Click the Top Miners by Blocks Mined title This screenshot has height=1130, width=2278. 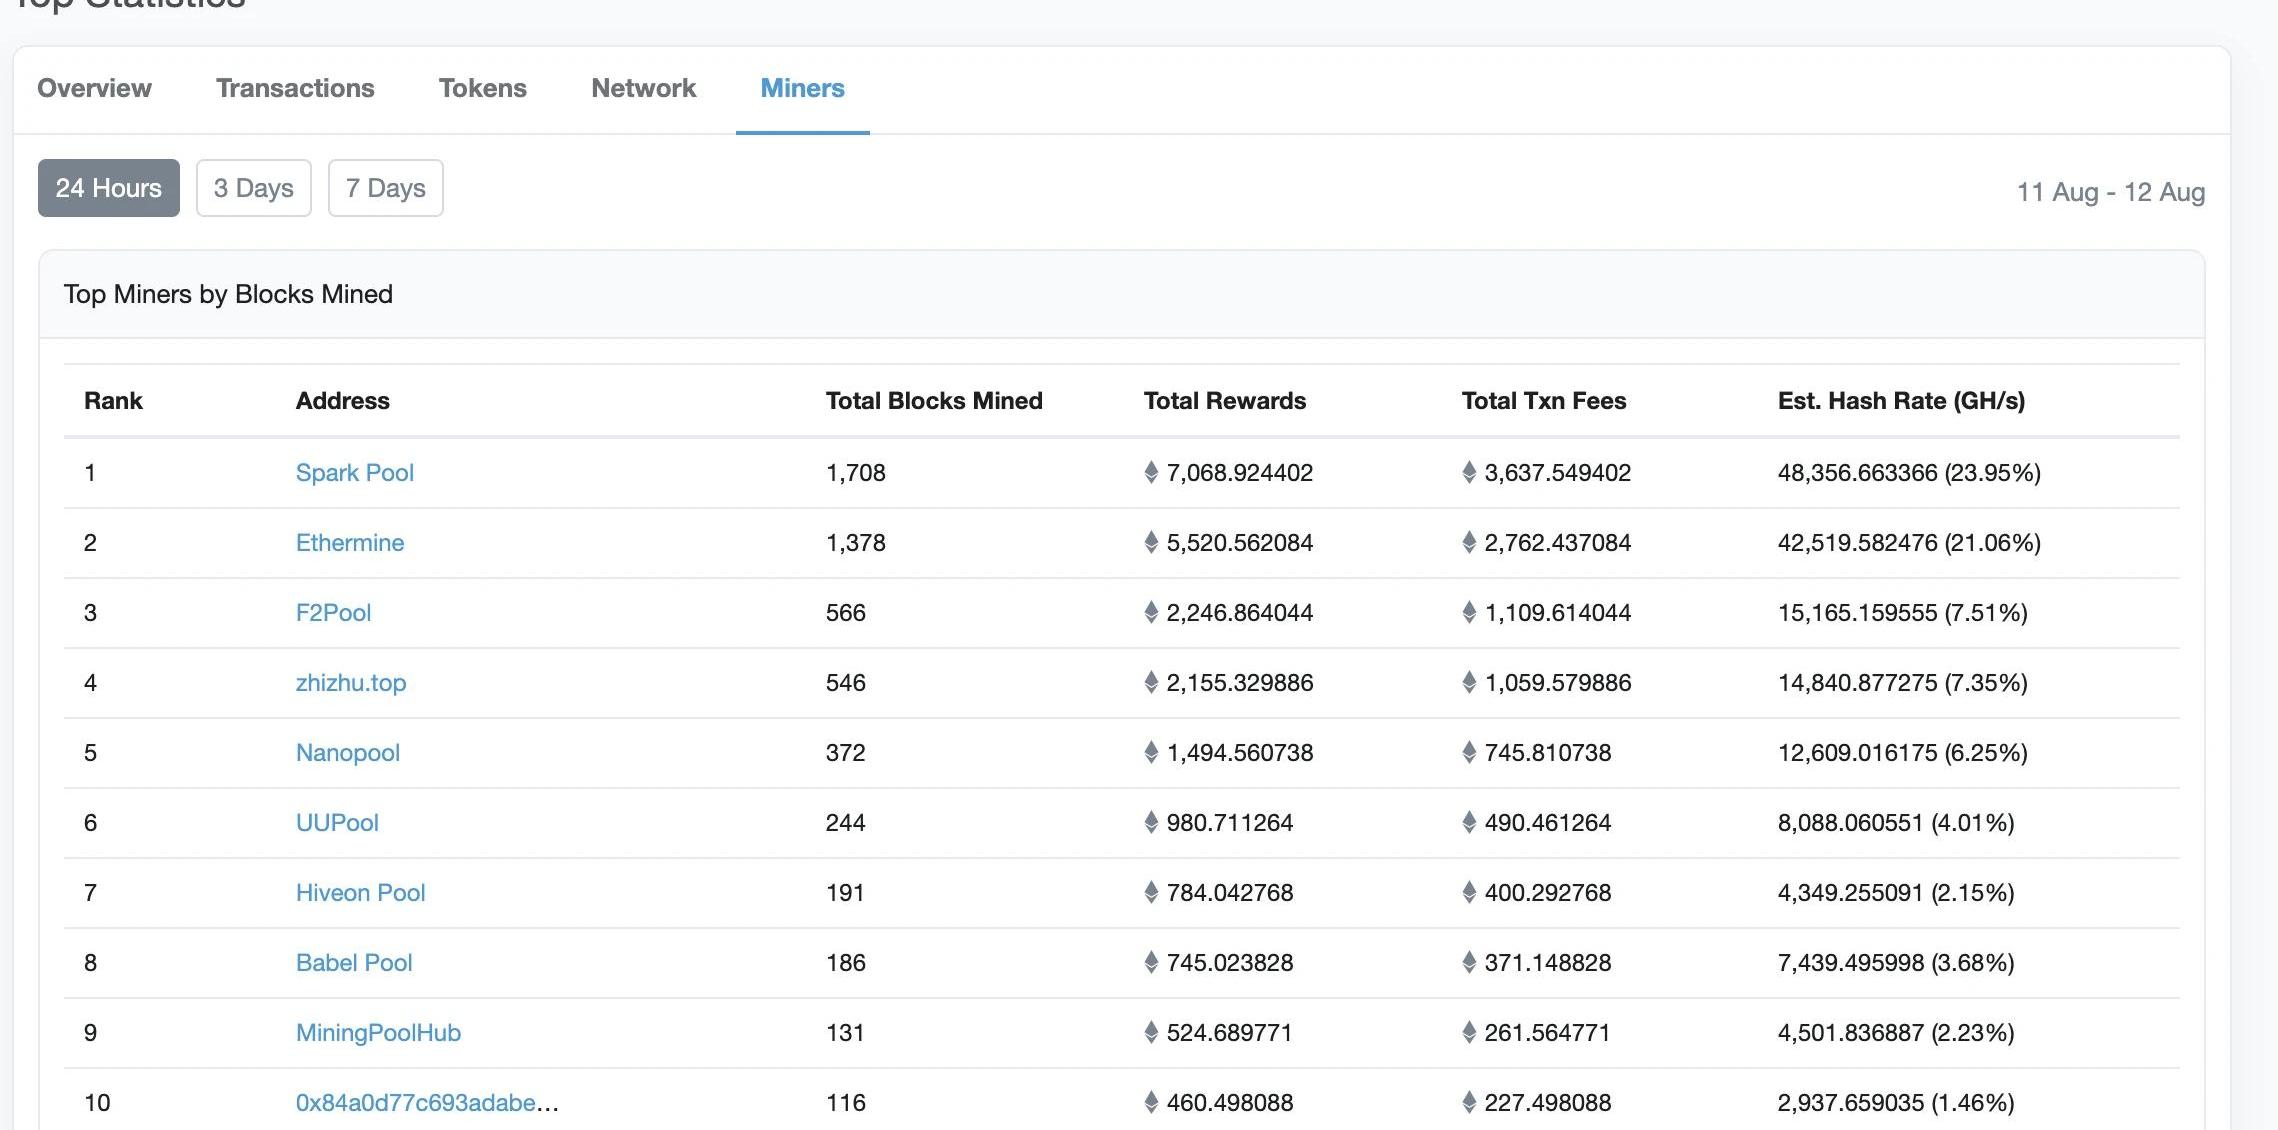[x=228, y=294]
